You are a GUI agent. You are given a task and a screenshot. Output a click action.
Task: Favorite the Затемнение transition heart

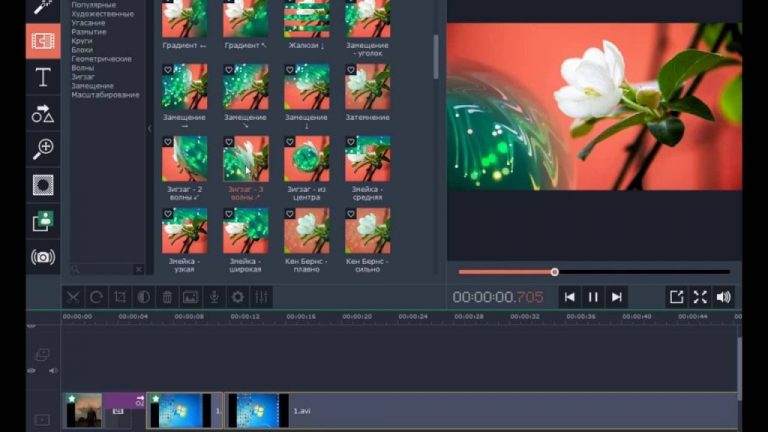(351, 70)
